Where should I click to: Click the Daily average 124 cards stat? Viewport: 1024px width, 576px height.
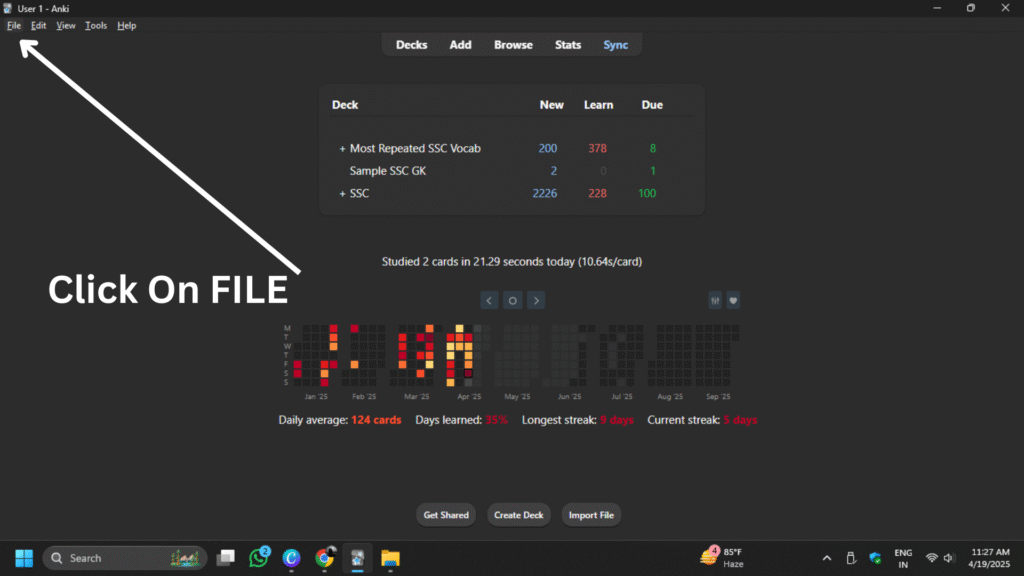pyautogui.click(x=340, y=420)
